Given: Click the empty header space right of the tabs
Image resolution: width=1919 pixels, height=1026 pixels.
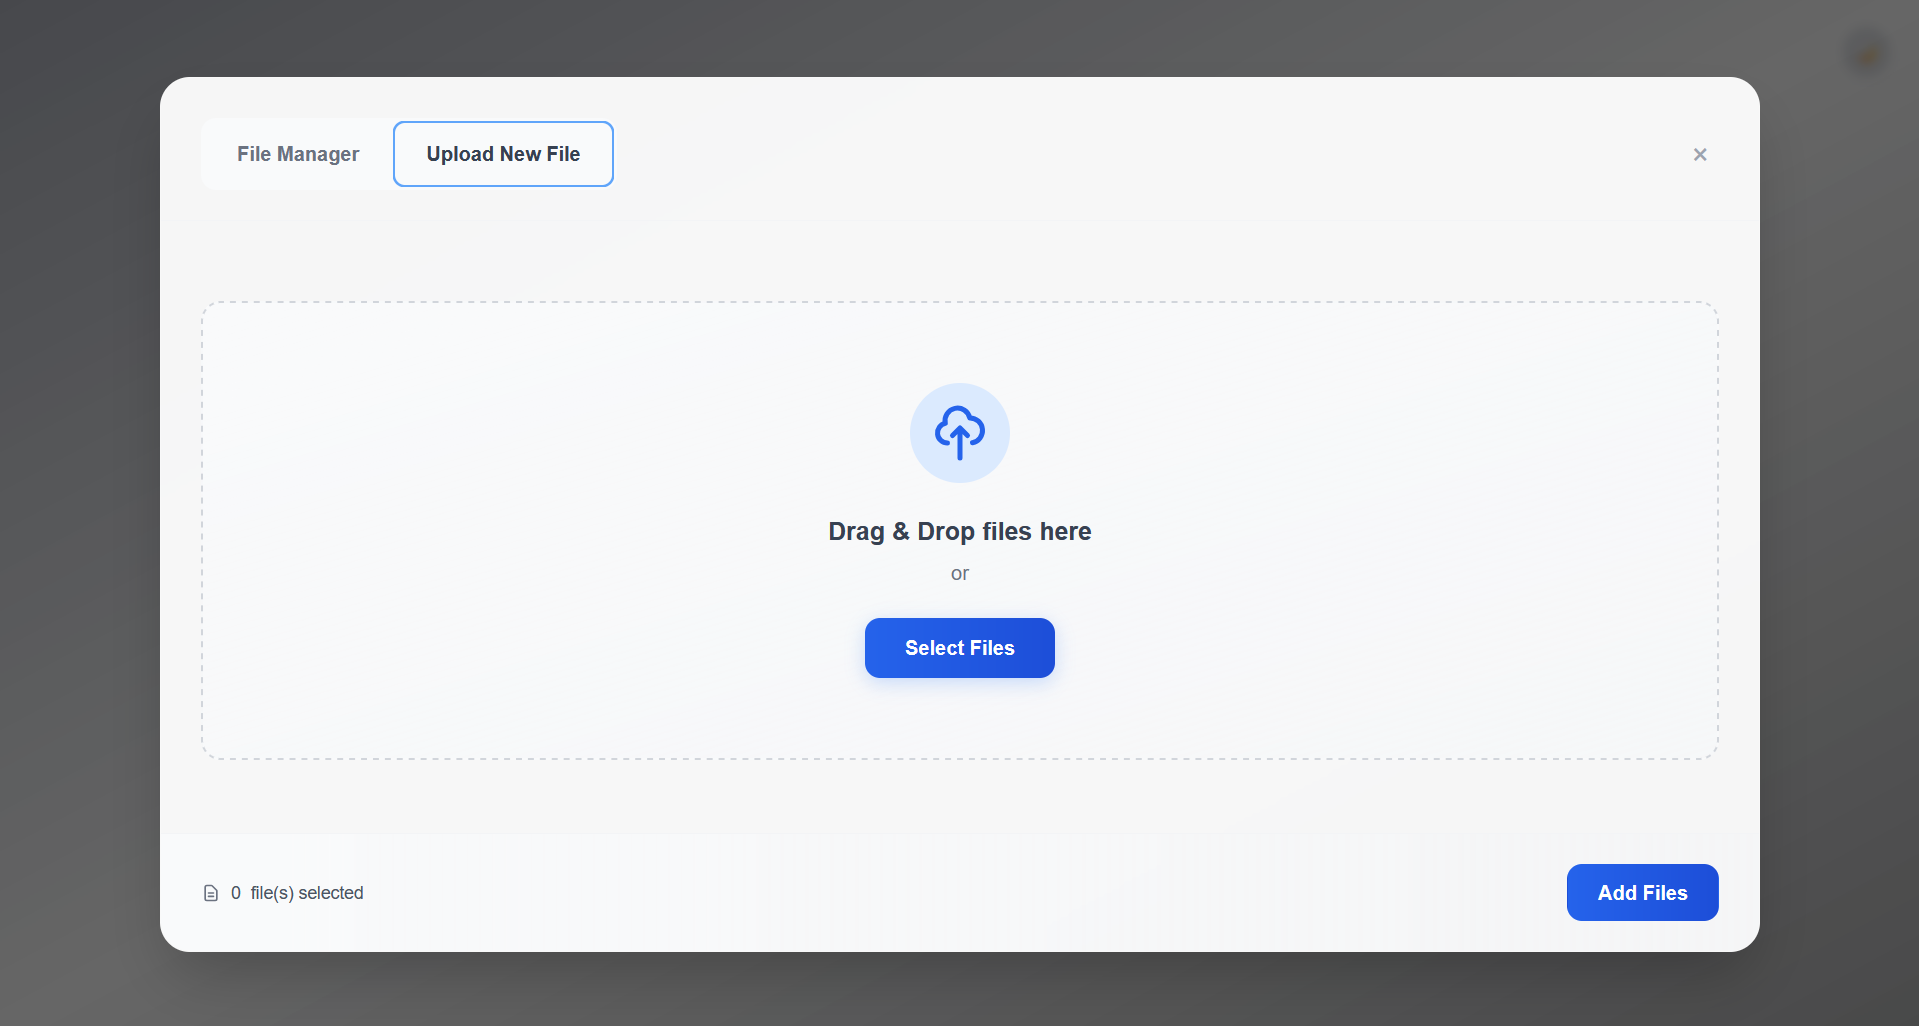Looking at the screenshot, I should pos(1100,154).
